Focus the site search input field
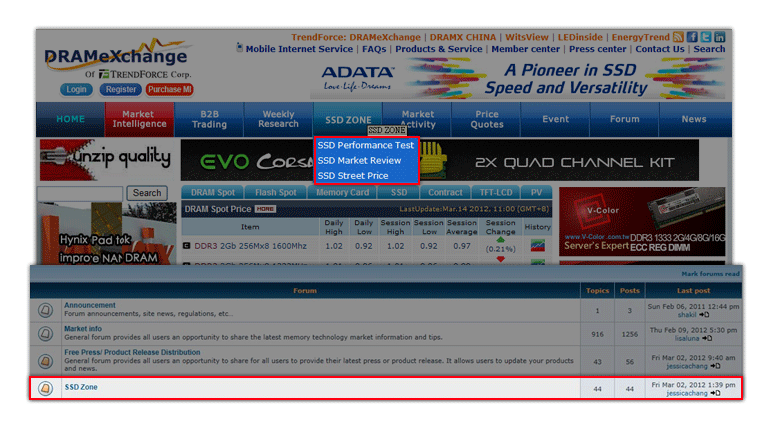The image size is (780, 425). 80,194
